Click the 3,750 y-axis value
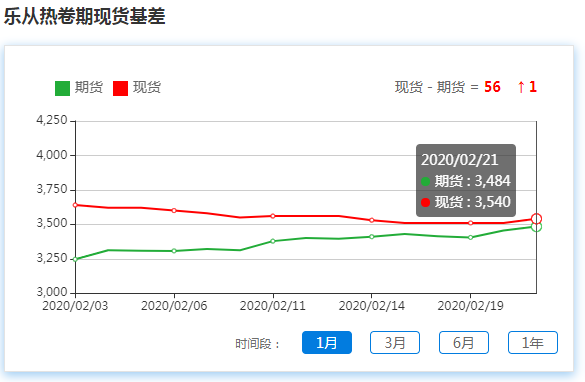 coord(52,189)
